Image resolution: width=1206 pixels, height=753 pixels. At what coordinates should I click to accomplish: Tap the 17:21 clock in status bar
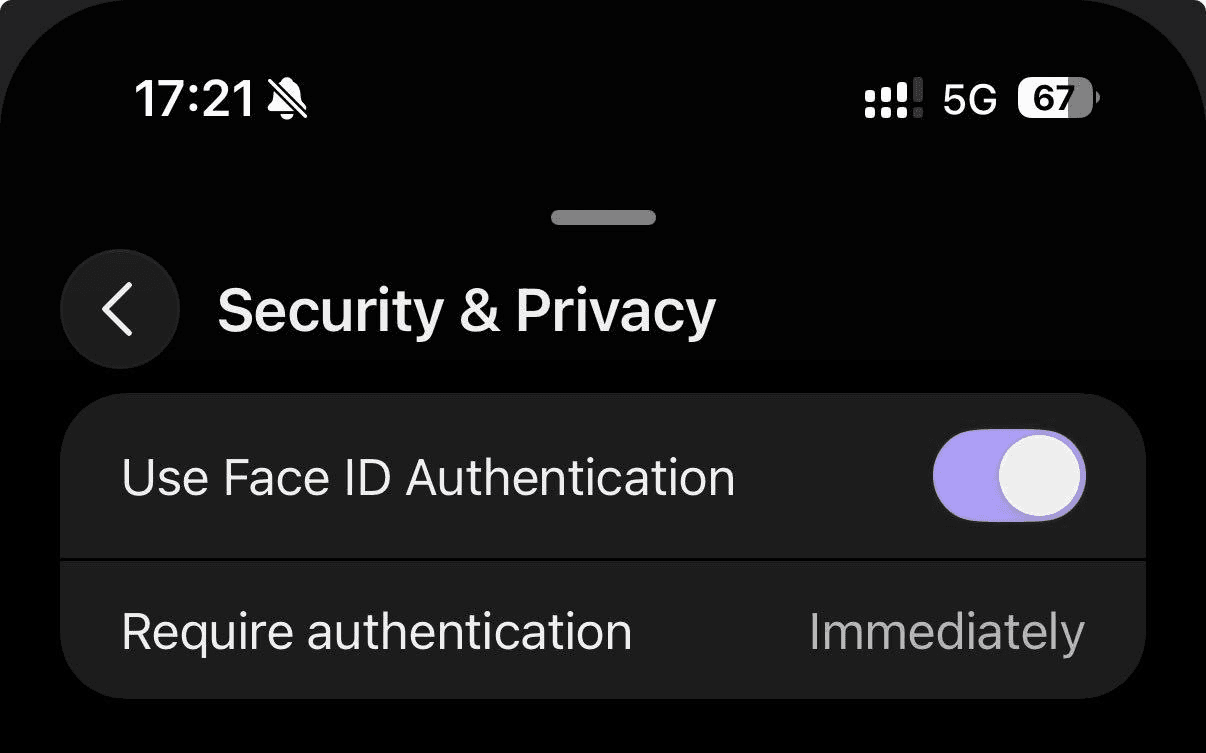[194, 99]
